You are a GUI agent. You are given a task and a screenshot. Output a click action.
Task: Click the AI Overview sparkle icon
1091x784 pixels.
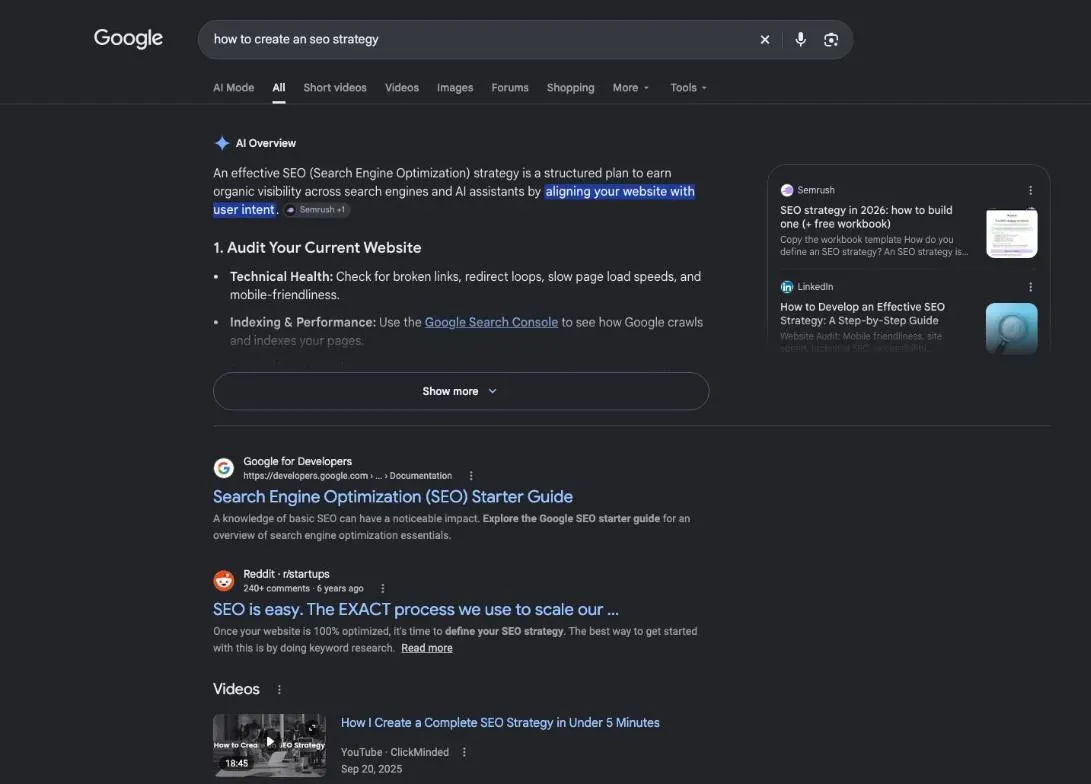coord(222,143)
